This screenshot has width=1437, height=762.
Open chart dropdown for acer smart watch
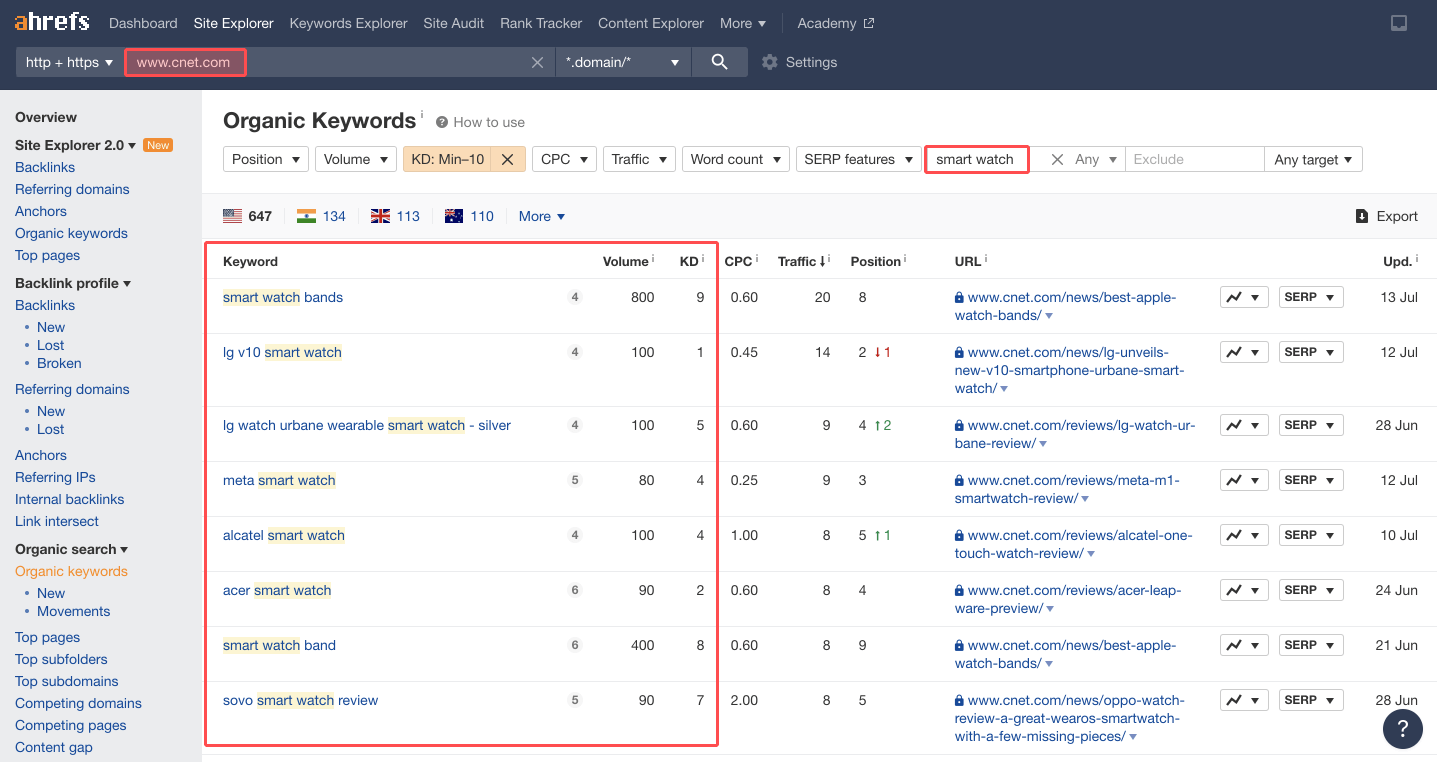click(x=1244, y=590)
